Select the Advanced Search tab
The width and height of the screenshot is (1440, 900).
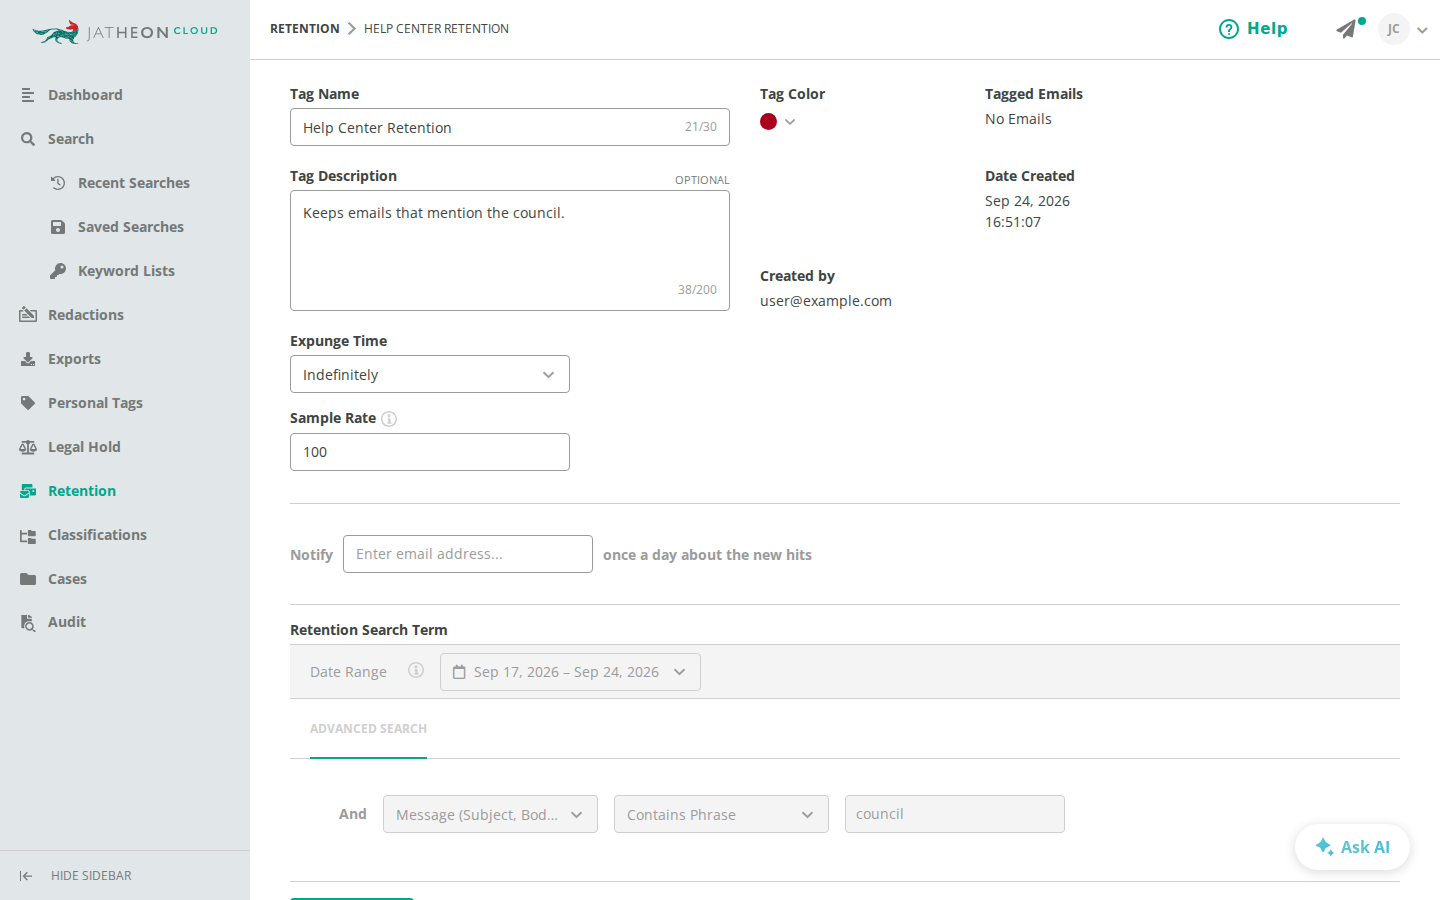point(368,730)
